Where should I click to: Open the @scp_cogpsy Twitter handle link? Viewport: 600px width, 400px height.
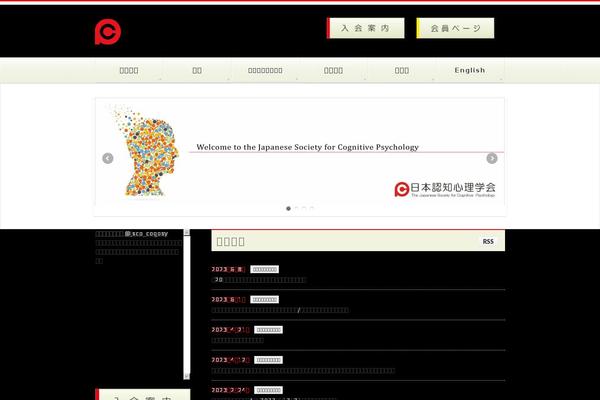[x=146, y=233]
